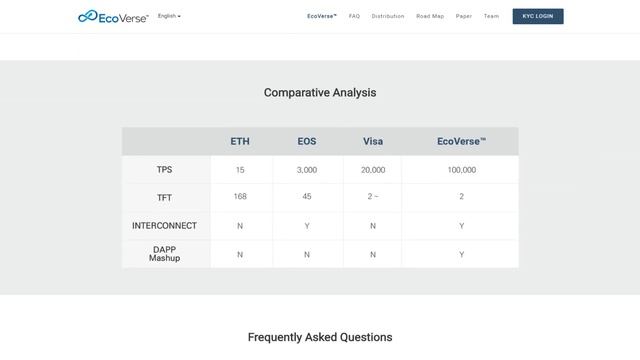Click the EOS column header

pos(307,141)
